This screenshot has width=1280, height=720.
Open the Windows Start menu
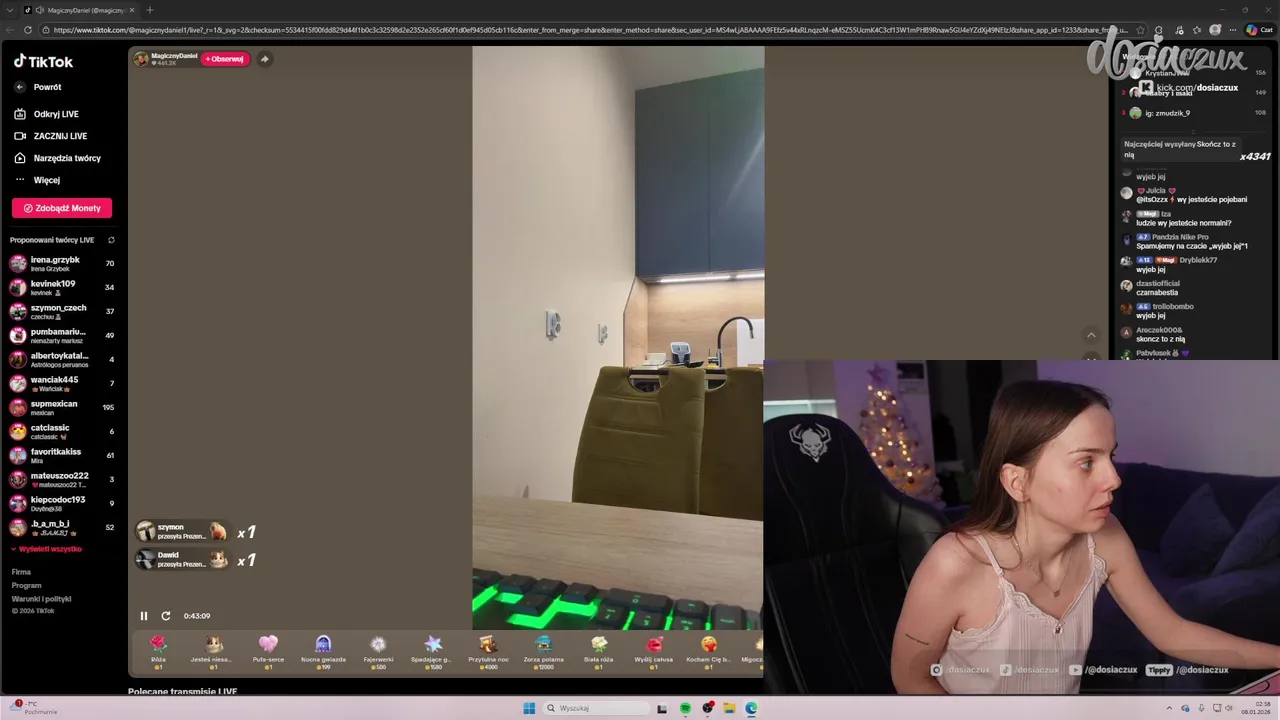529,708
